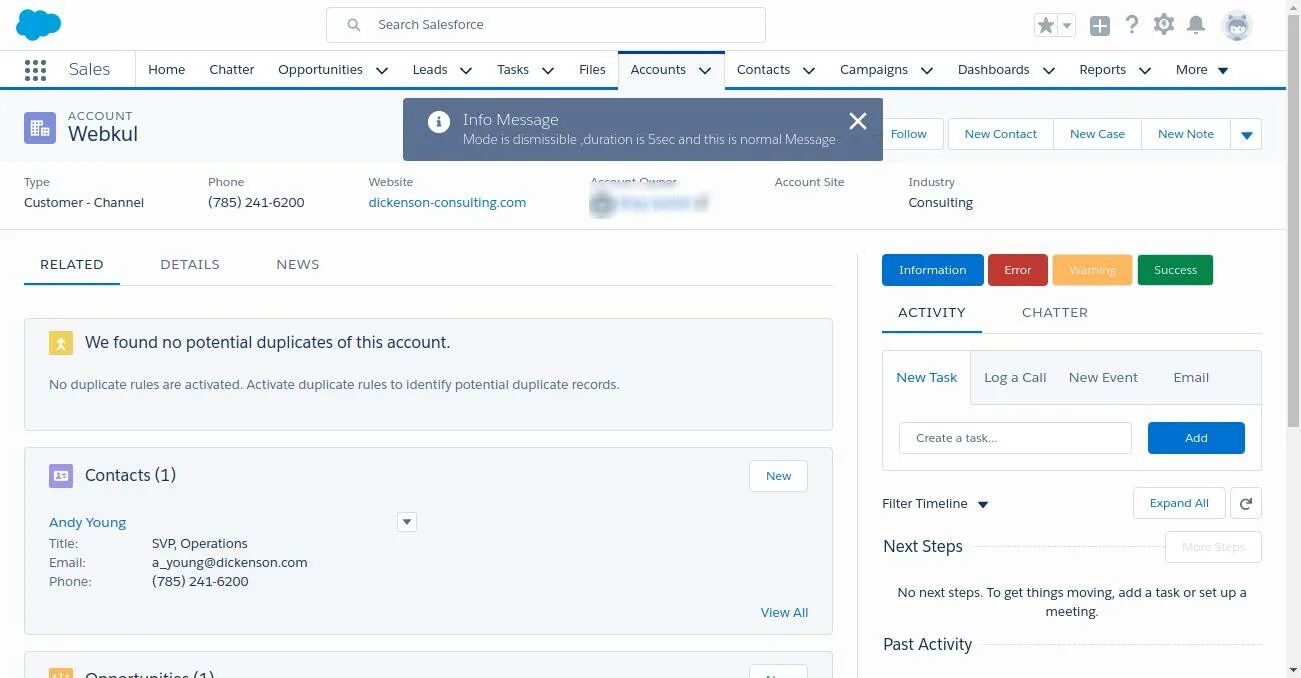Select the New Event tab
Viewport: 1301px width, 678px height.
click(1103, 378)
